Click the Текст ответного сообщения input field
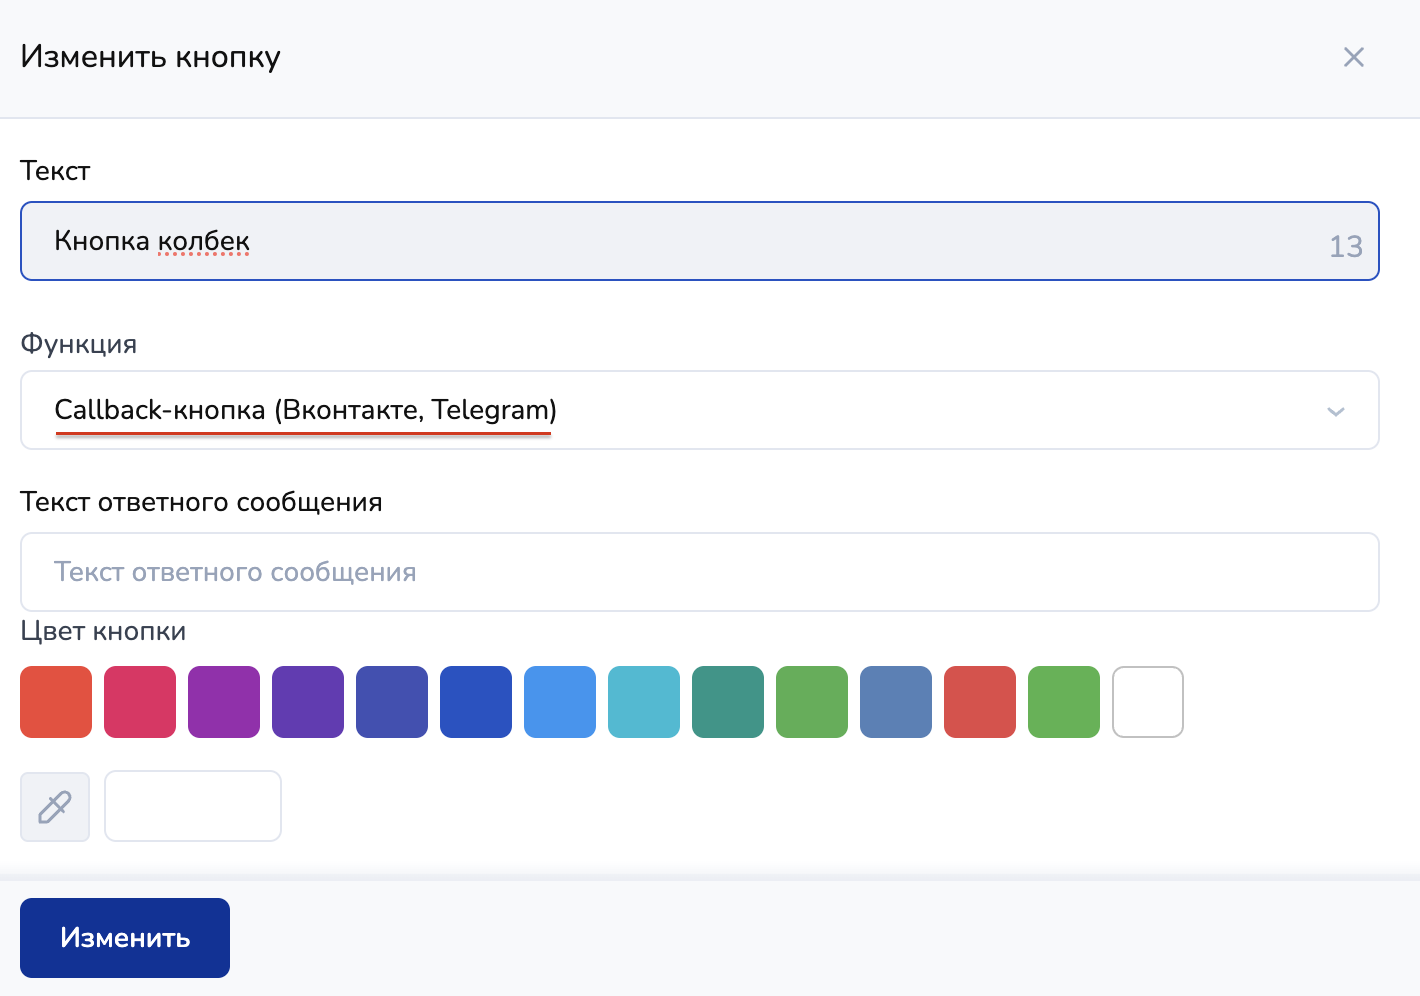 point(700,572)
